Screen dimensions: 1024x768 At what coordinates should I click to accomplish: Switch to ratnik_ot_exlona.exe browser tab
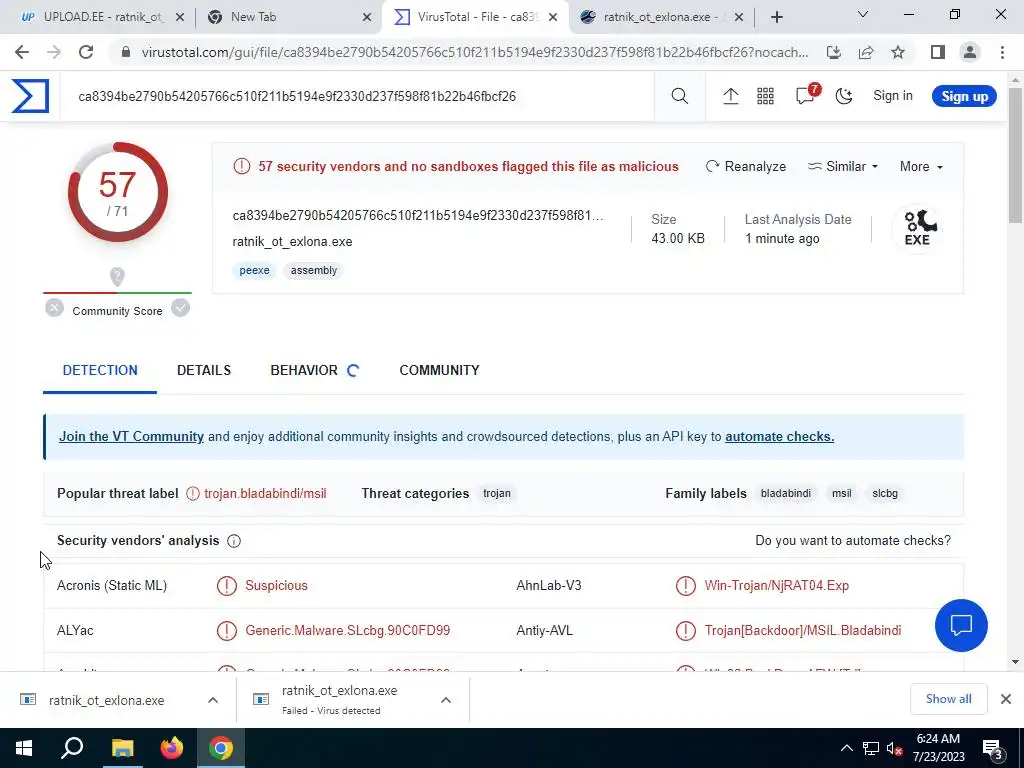[x=661, y=18]
